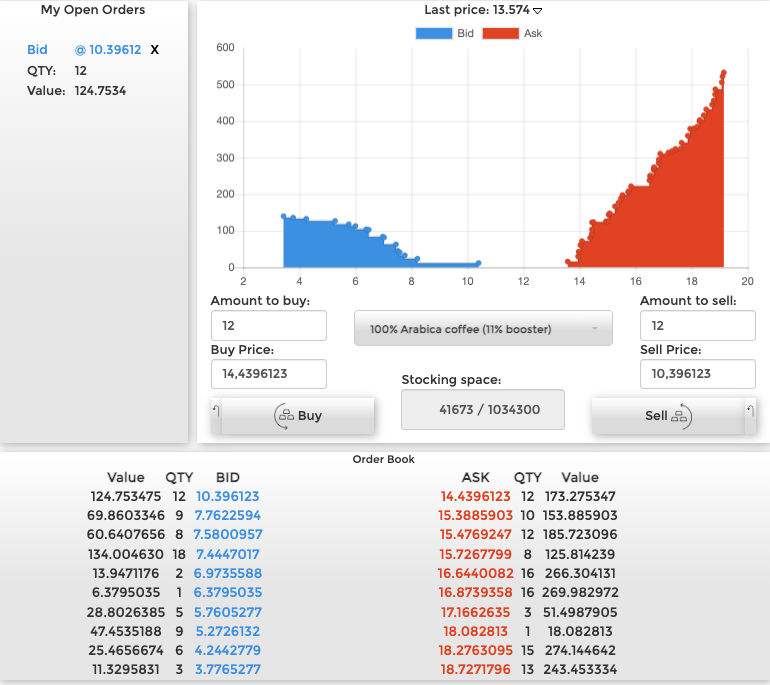The width and height of the screenshot is (770, 685).
Task: Toggle the Bid legend swatch in chart
Action: (434, 33)
